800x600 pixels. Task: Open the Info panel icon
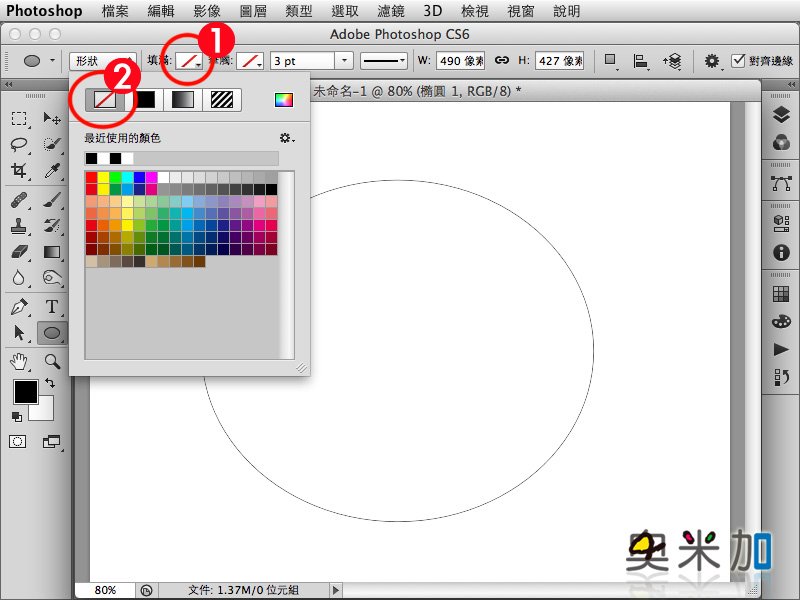click(x=781, y=253)
